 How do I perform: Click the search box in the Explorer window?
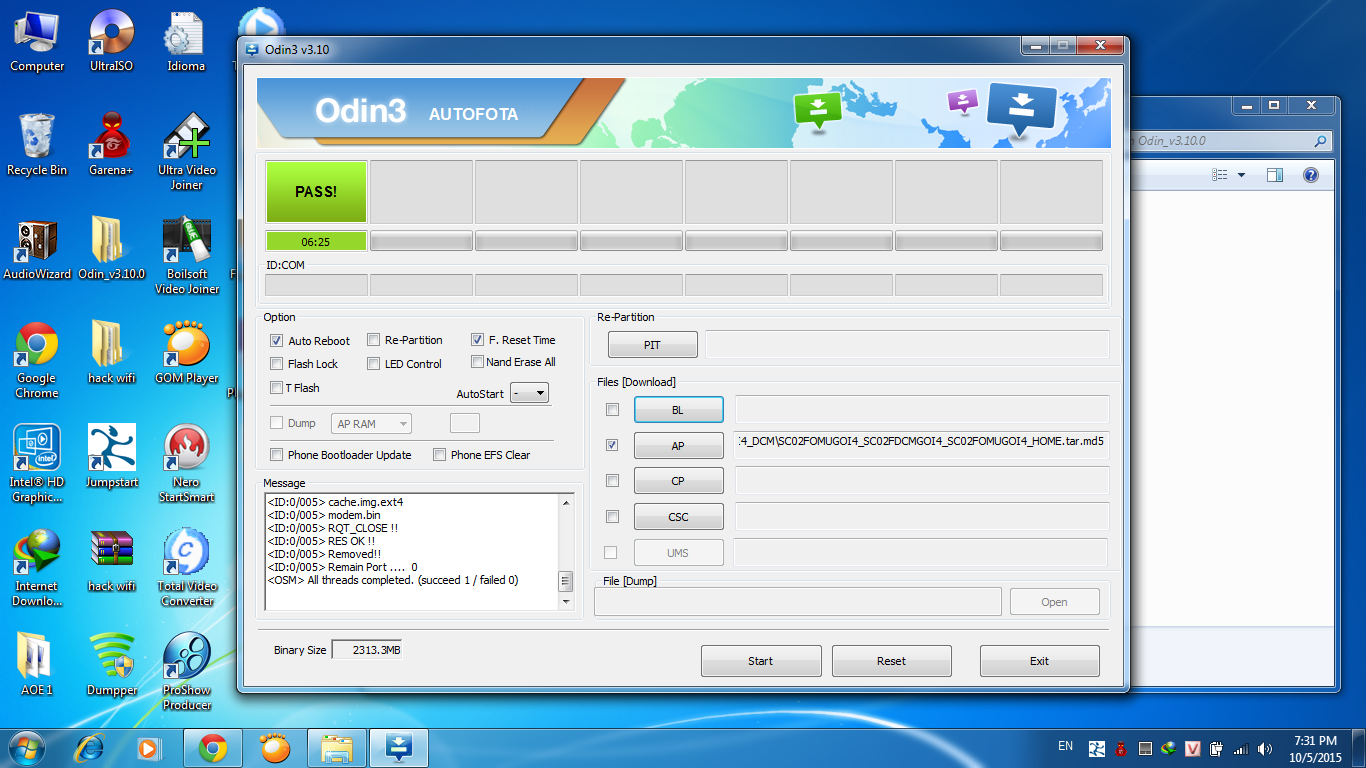point(1232,141)
